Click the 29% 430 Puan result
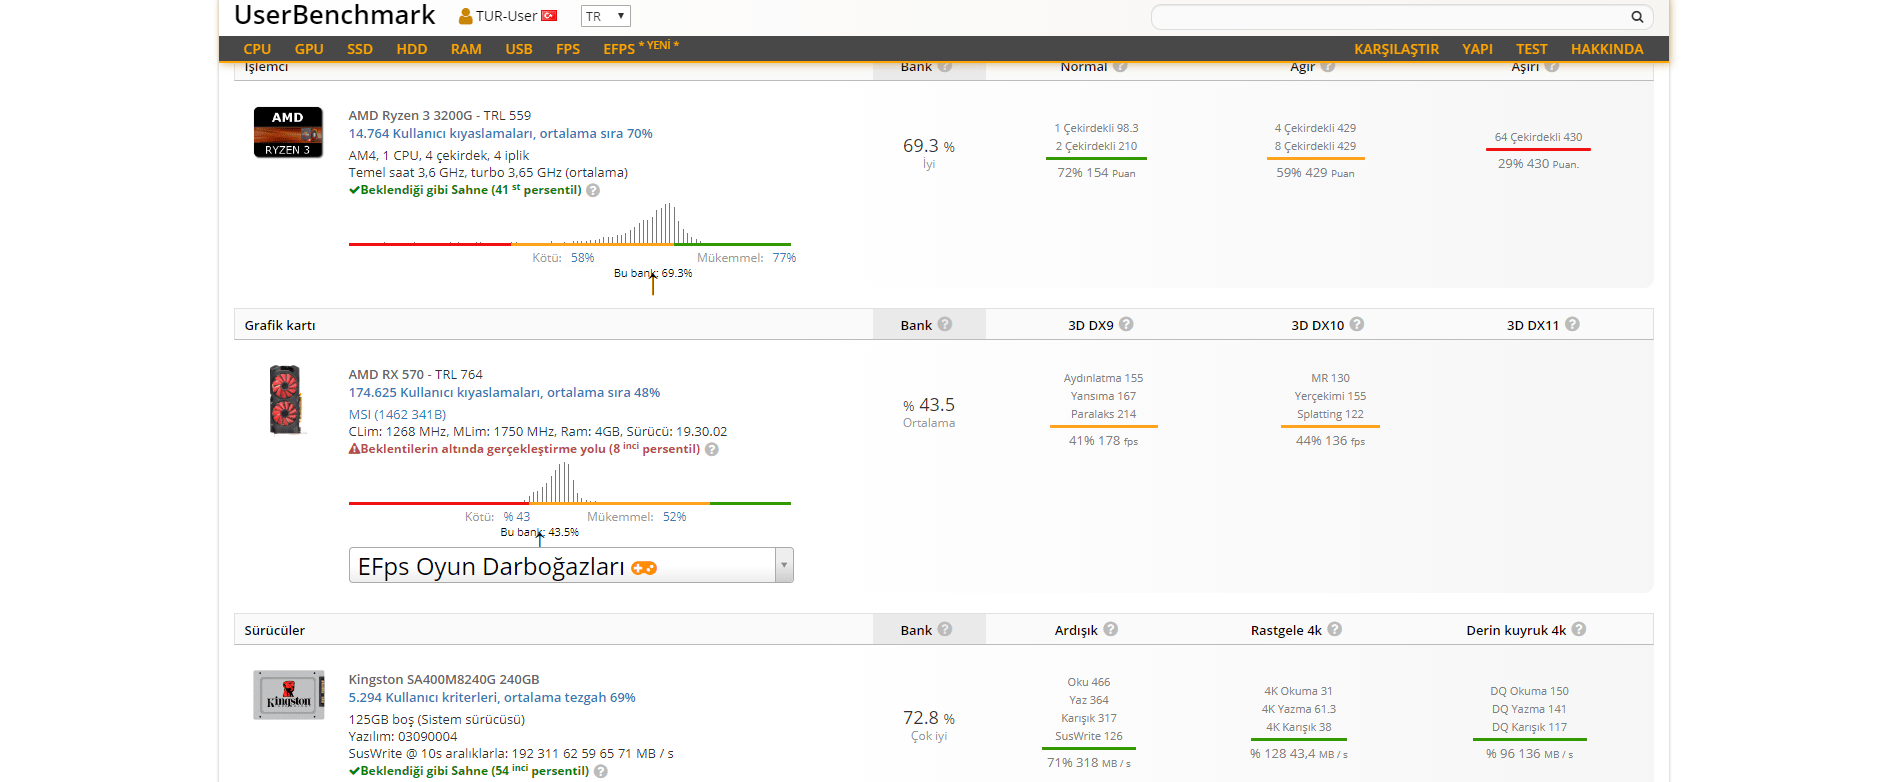Screen dimensions: 1880x782 1538,164
